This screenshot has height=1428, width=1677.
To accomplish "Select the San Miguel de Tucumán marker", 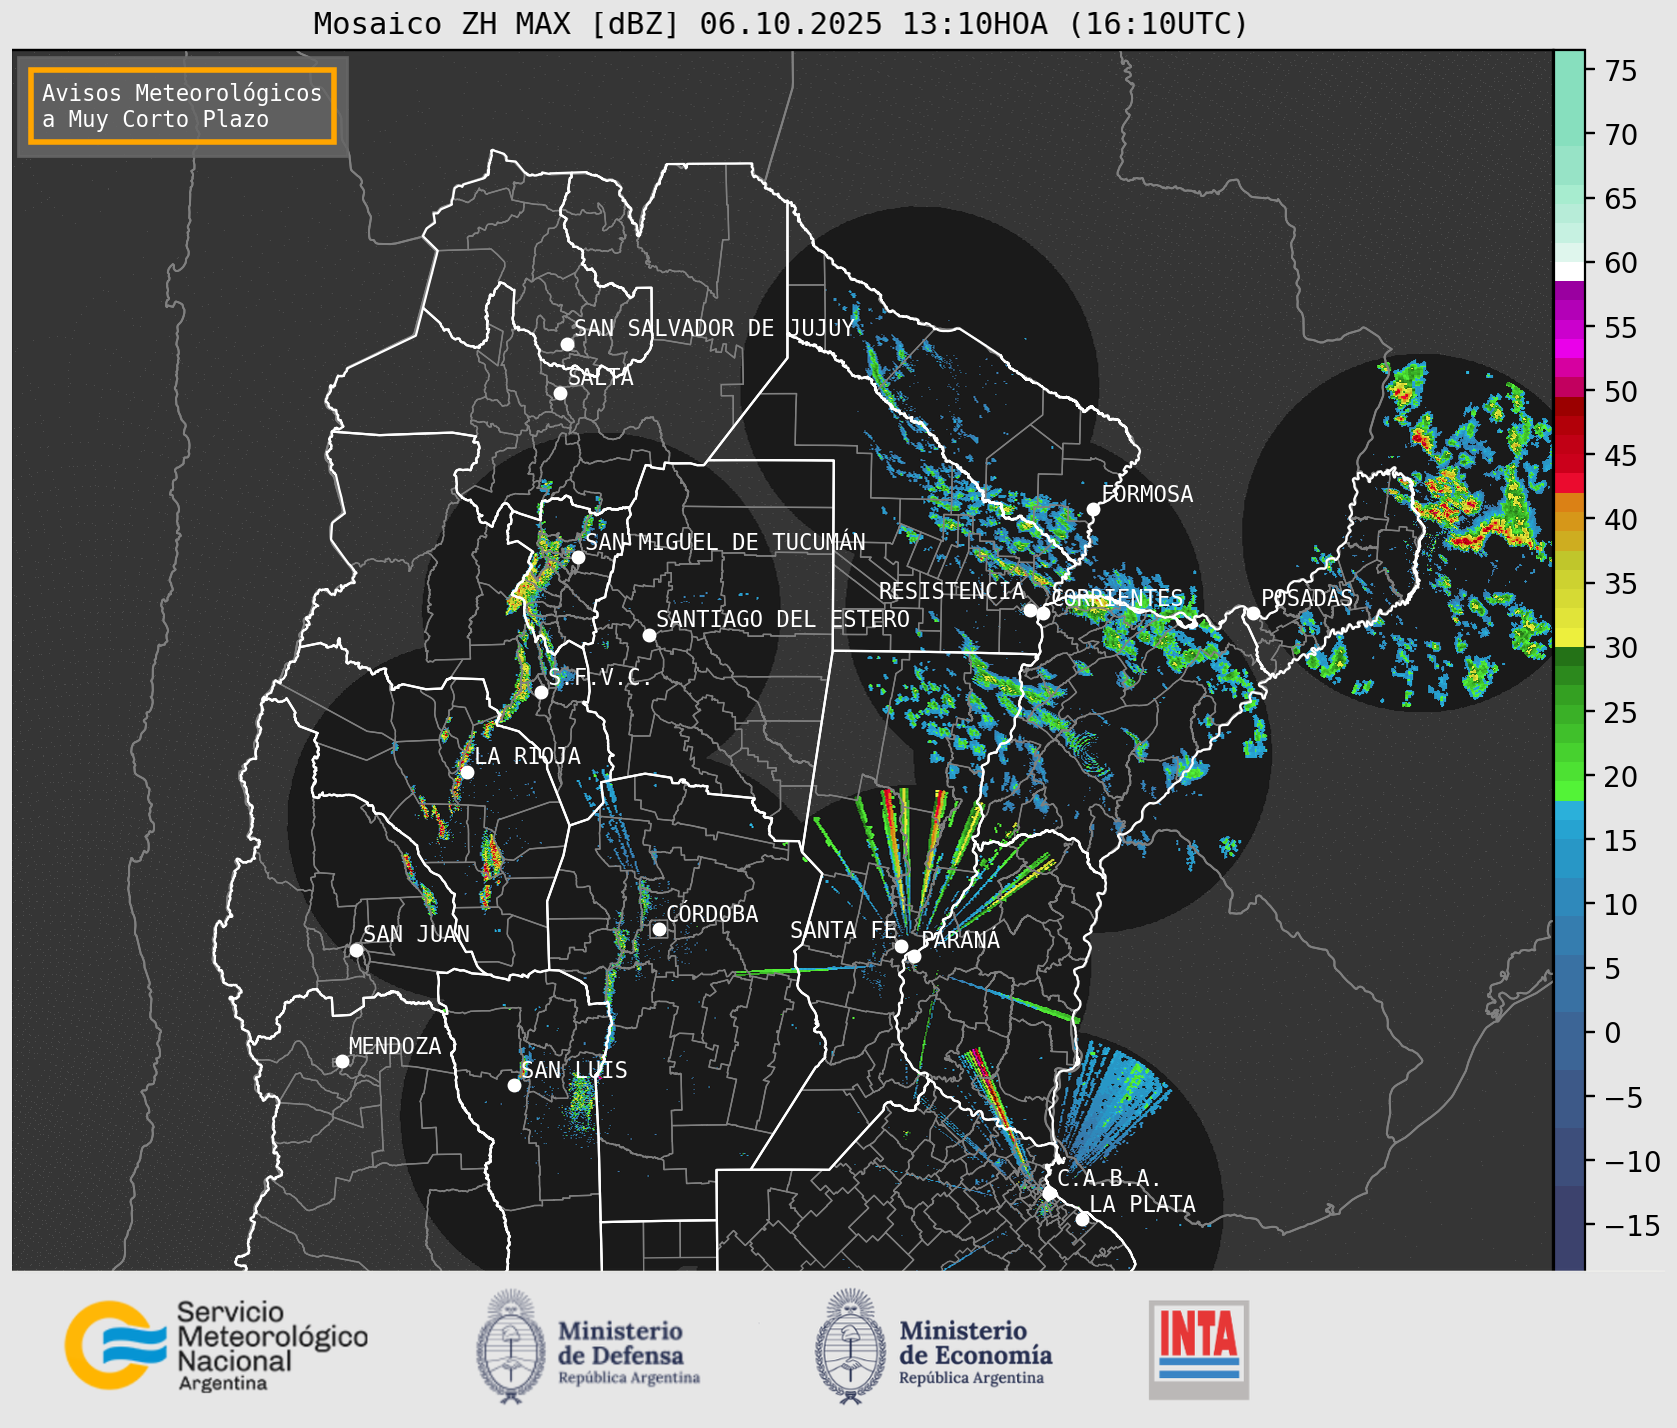I will tap(577, 557).
